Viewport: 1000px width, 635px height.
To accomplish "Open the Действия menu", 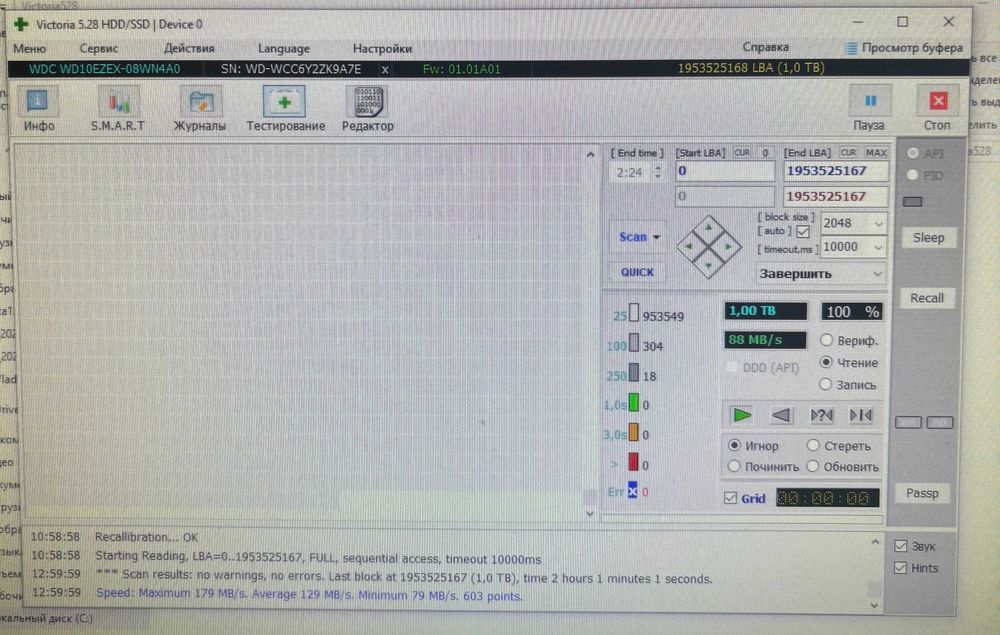I will [189, 48].
